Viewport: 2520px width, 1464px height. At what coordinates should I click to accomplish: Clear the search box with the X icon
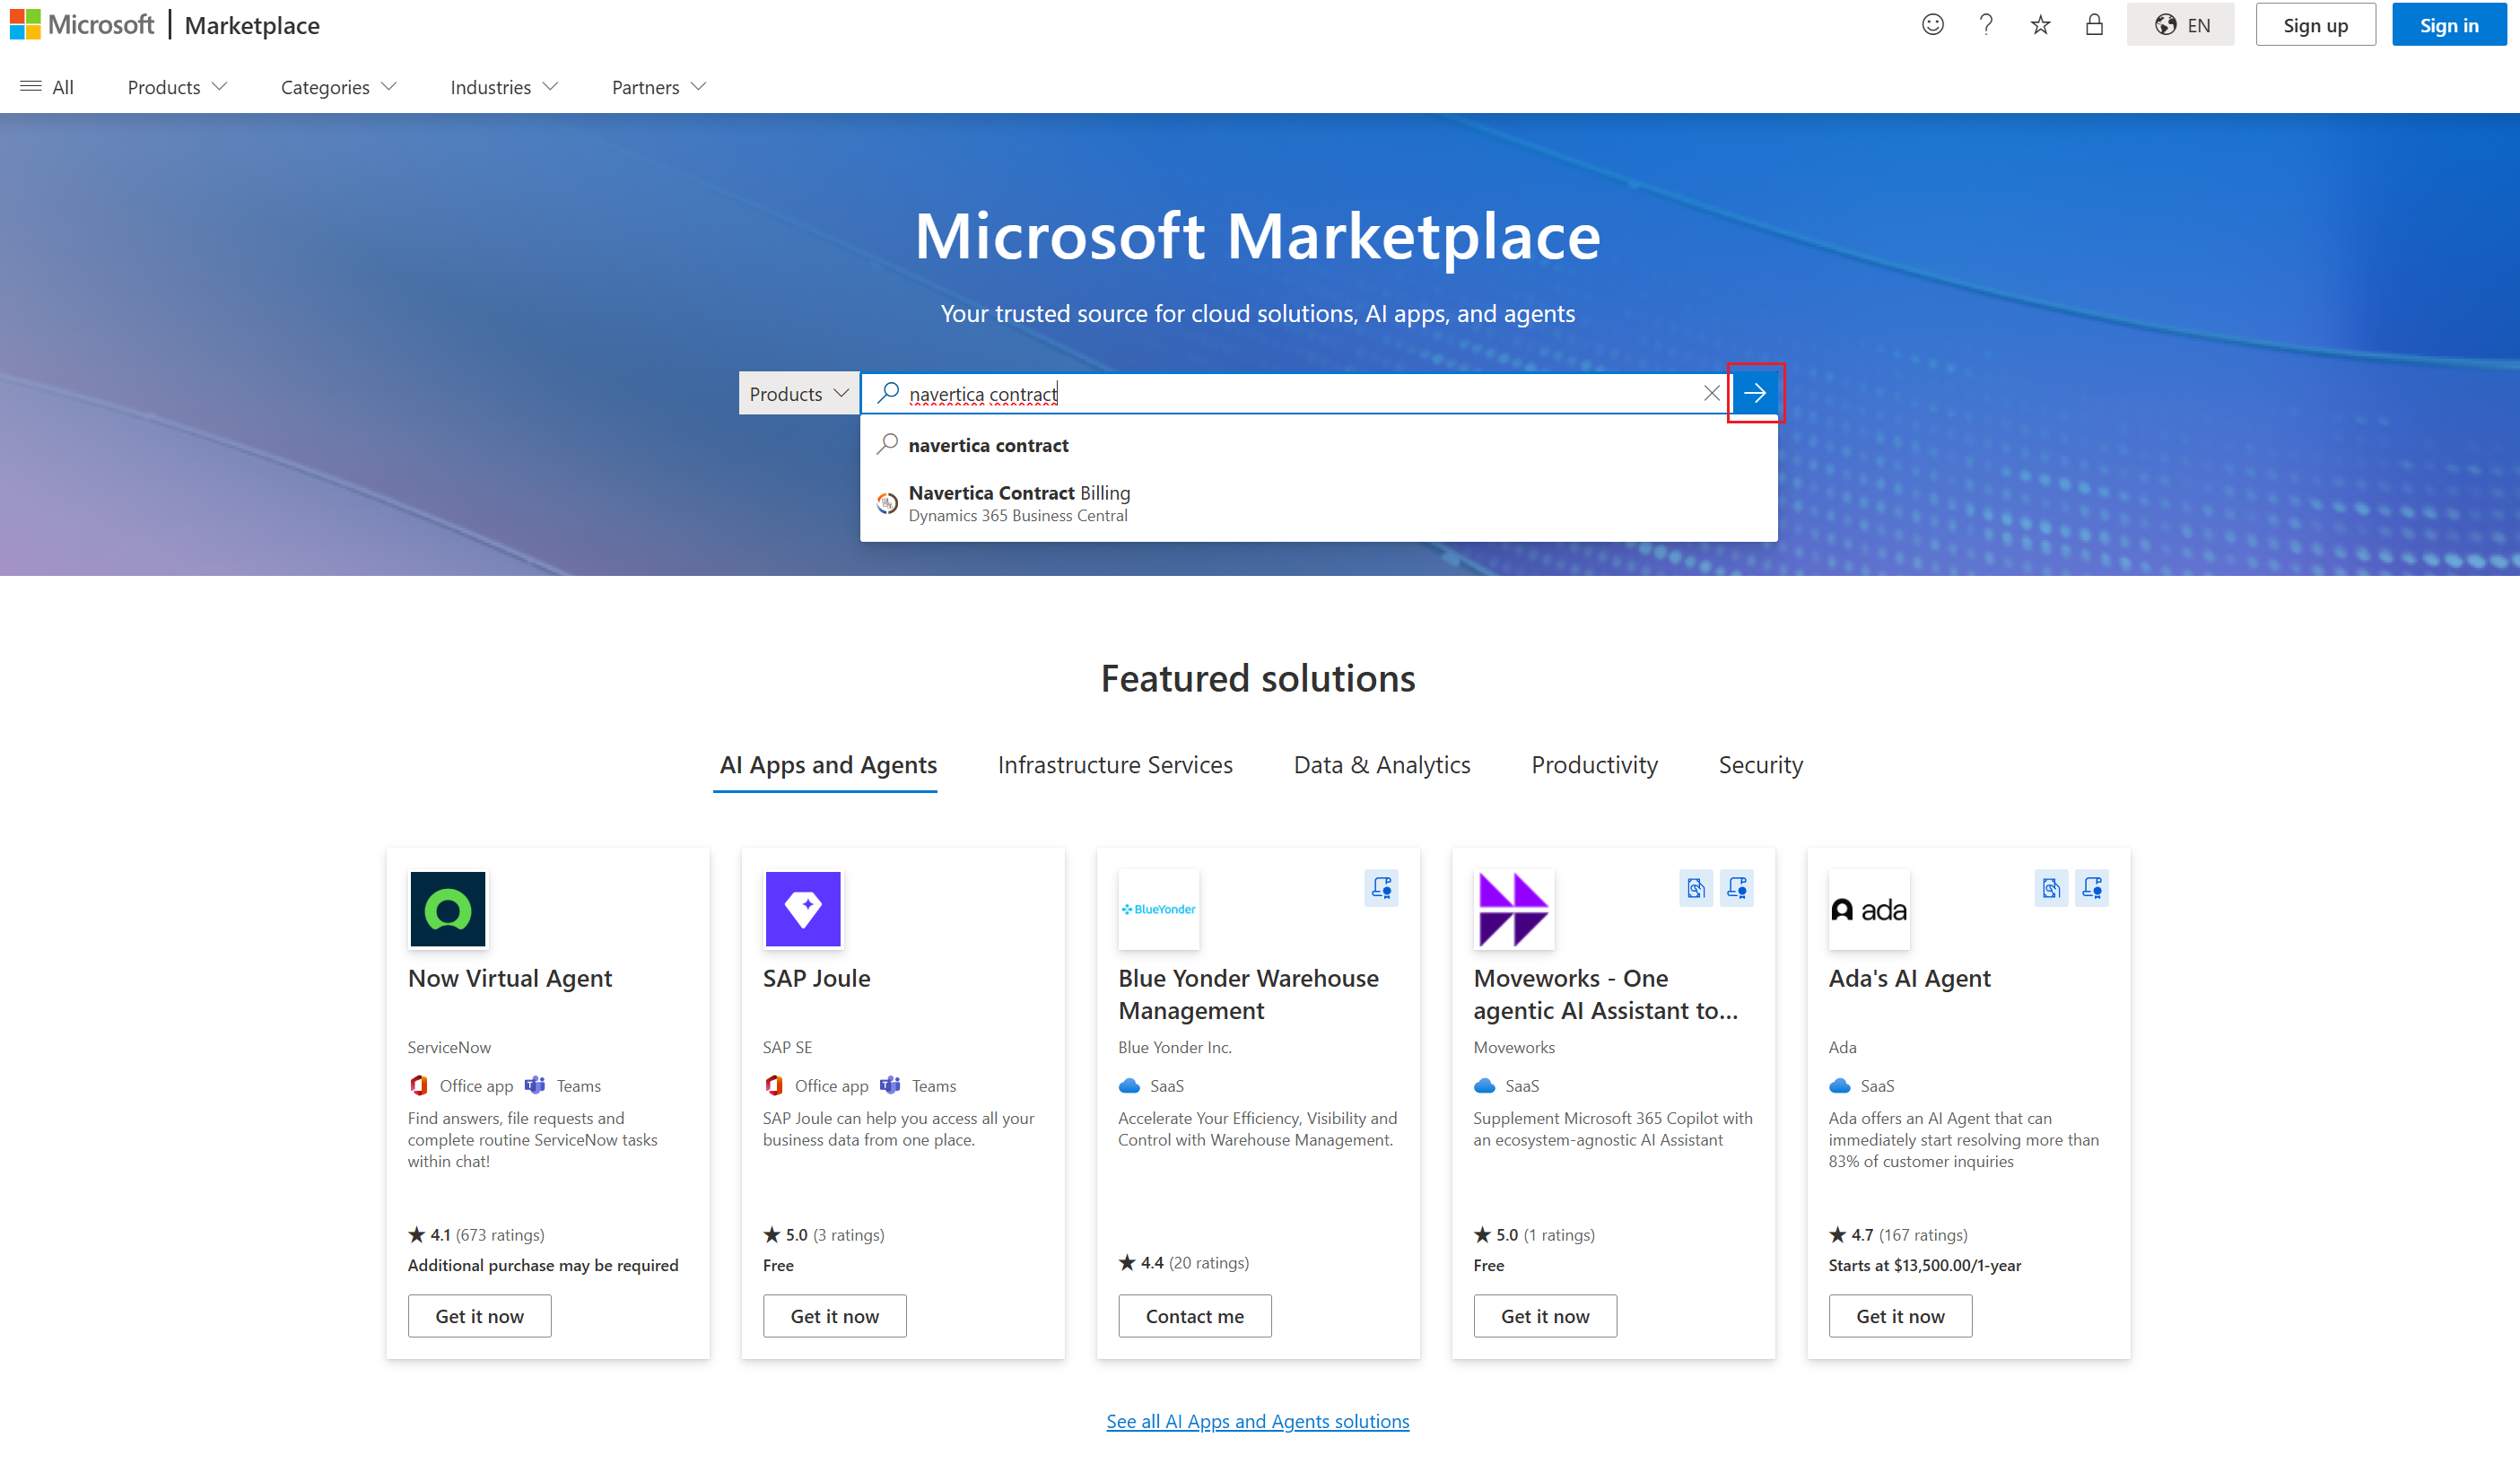pyautogui.click(x=1711, y=393)
